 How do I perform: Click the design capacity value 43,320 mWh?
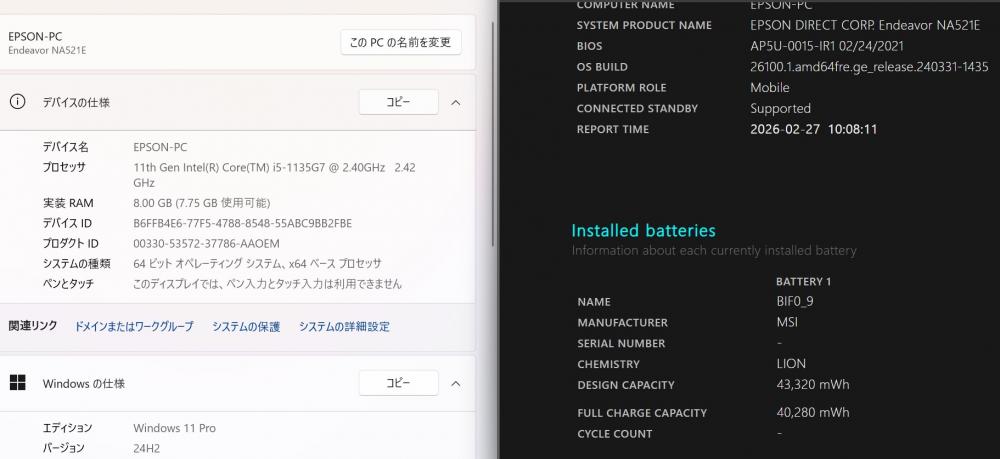[799, 385]
